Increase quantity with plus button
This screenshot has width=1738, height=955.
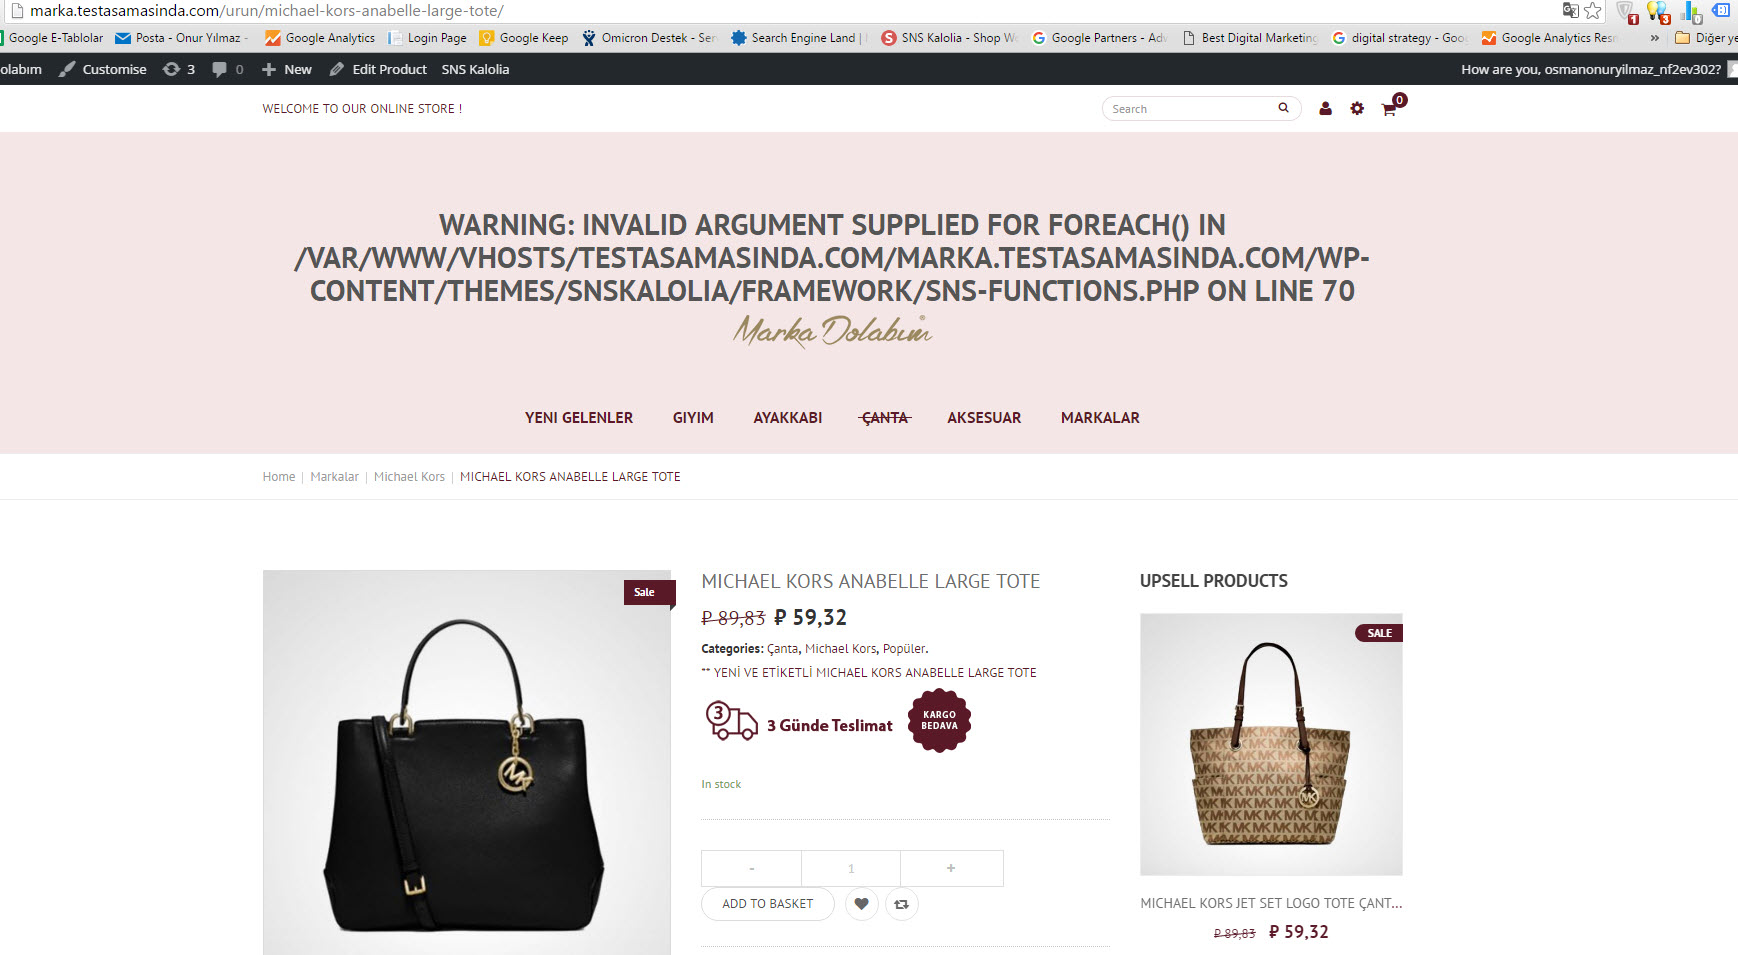pyautogui.click(x=951, y=868)
